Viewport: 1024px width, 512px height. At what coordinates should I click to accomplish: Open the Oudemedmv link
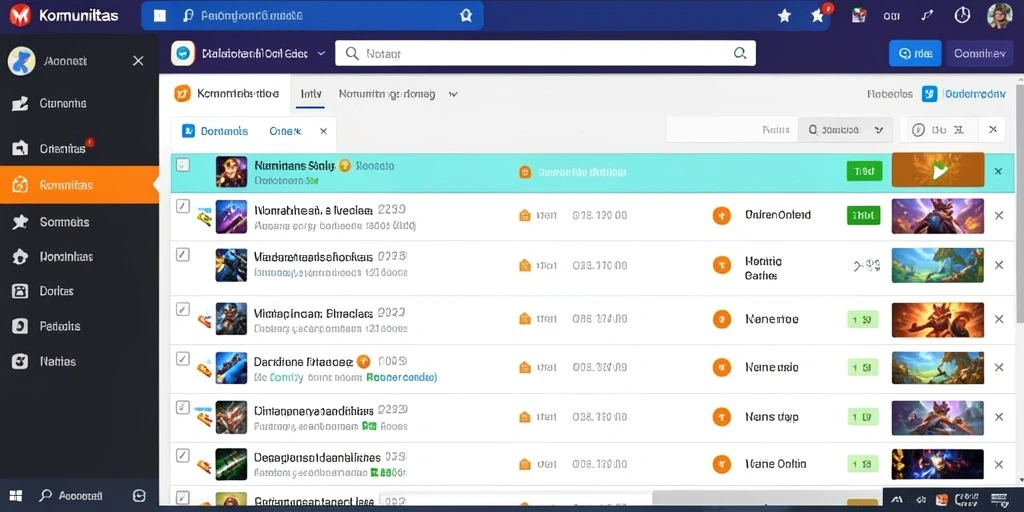pos(976,94)
